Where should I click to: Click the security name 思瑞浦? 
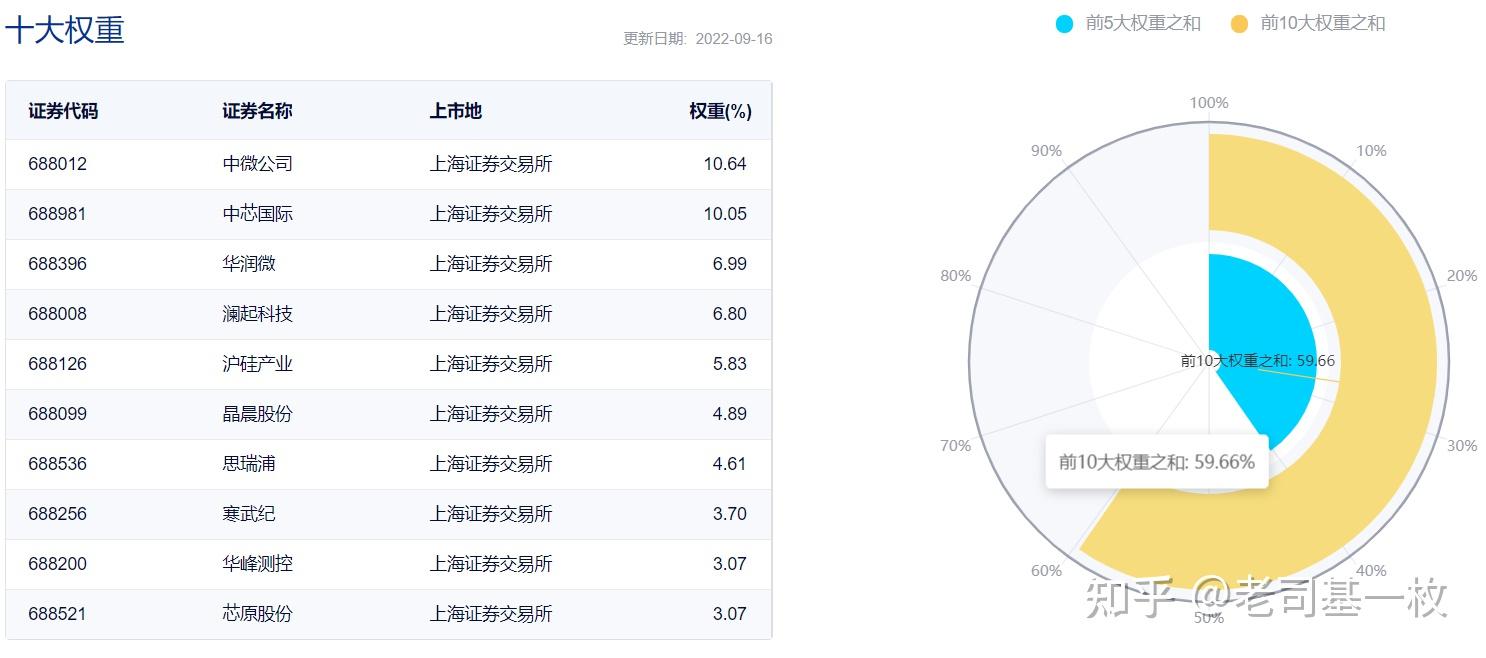click(x=249, y=464)
